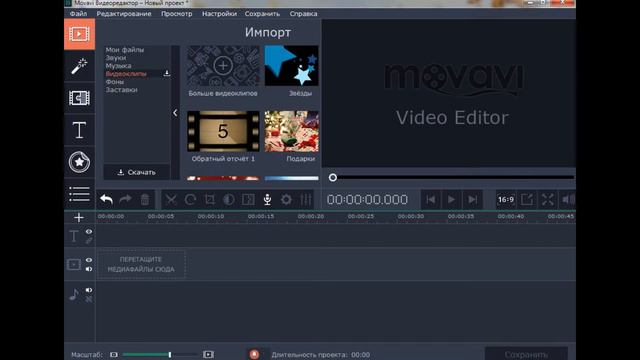Open the Настройки menu
The width and height of the screenshot is (640, 360).
pos(219,13)
